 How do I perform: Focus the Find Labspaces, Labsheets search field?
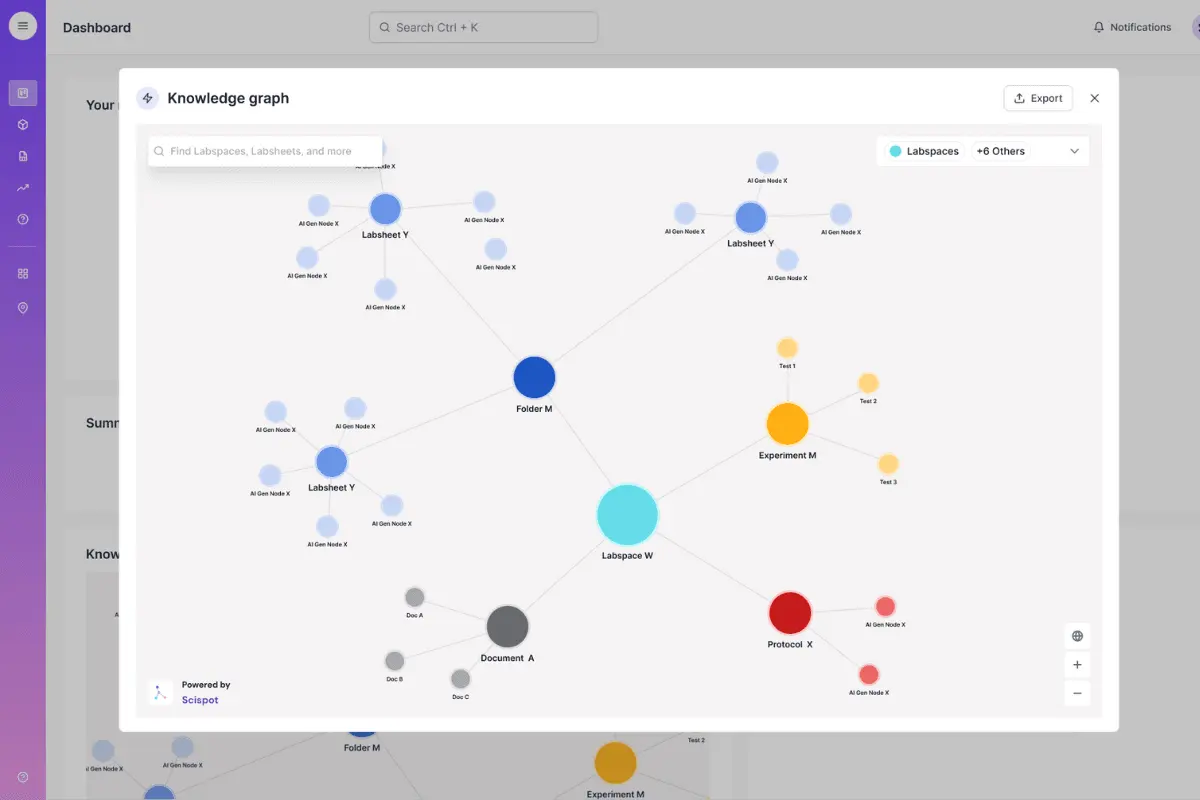tap(265, 151)
